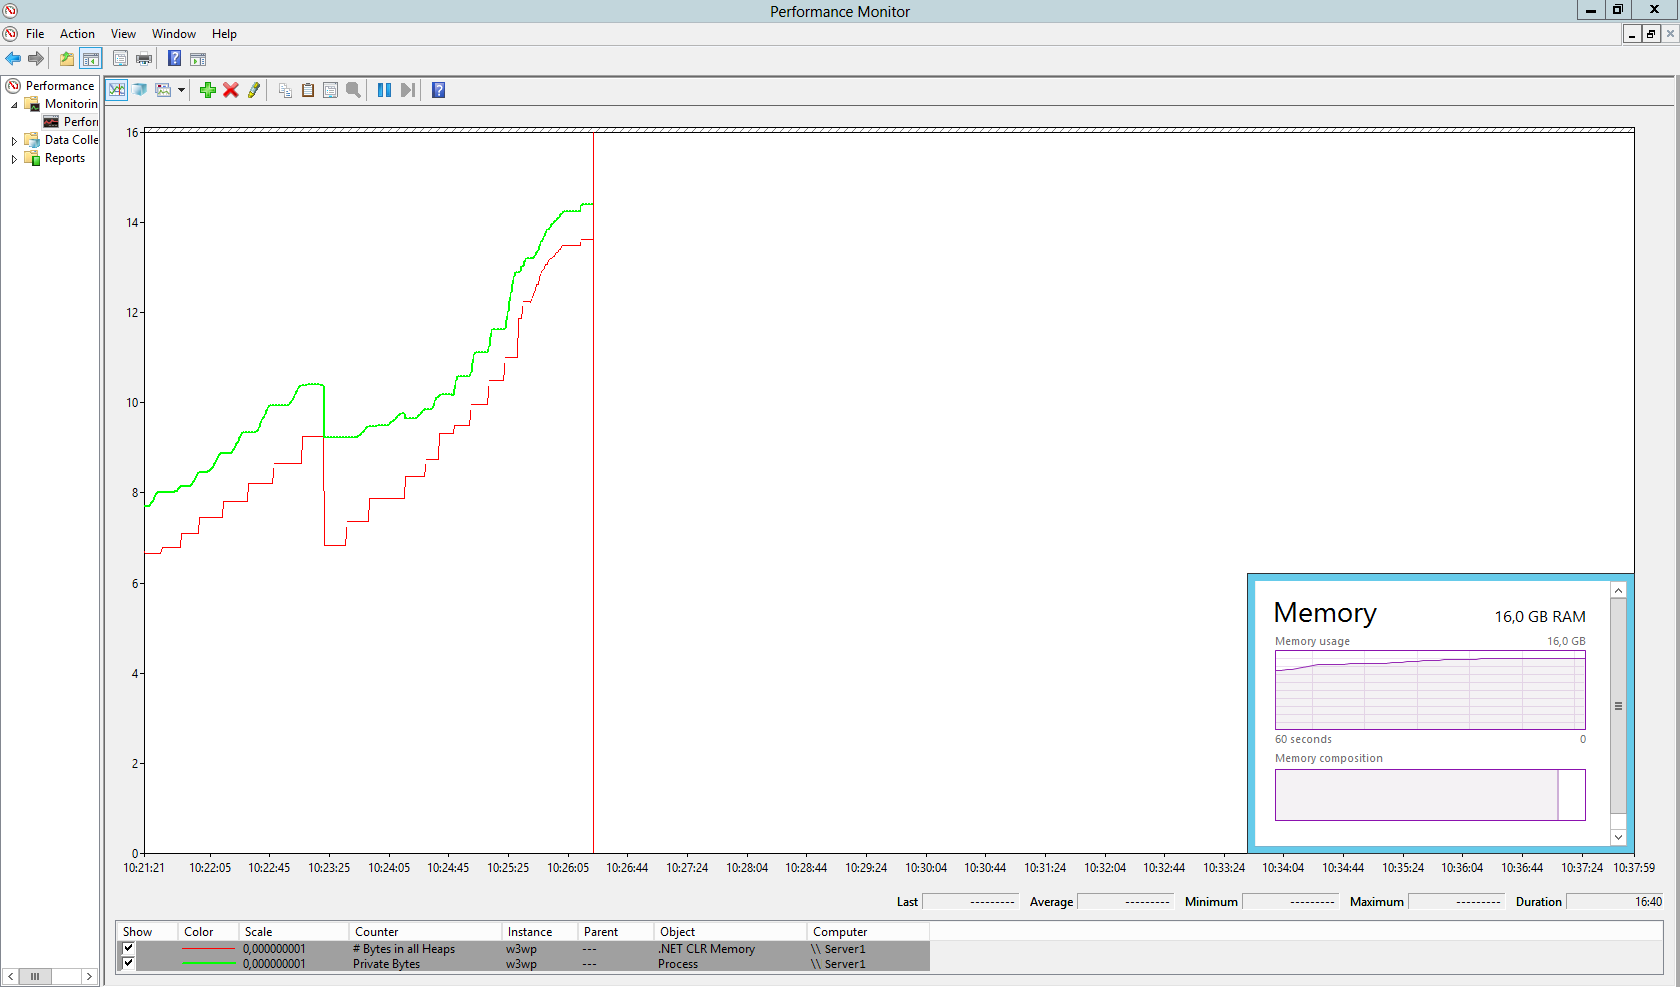Open graph Properties icon in toolbar
1680x987 pixels.
(330, 90)
